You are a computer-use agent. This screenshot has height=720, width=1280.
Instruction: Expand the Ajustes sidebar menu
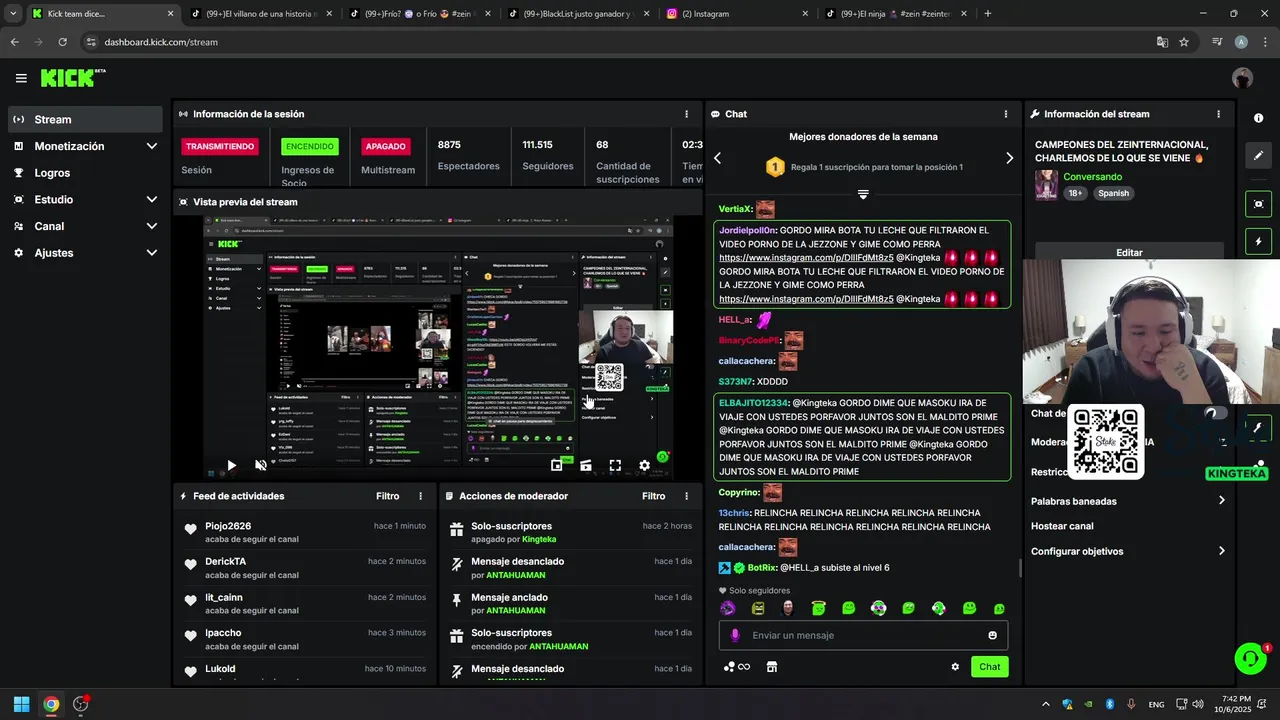click(x=85, y=253)
